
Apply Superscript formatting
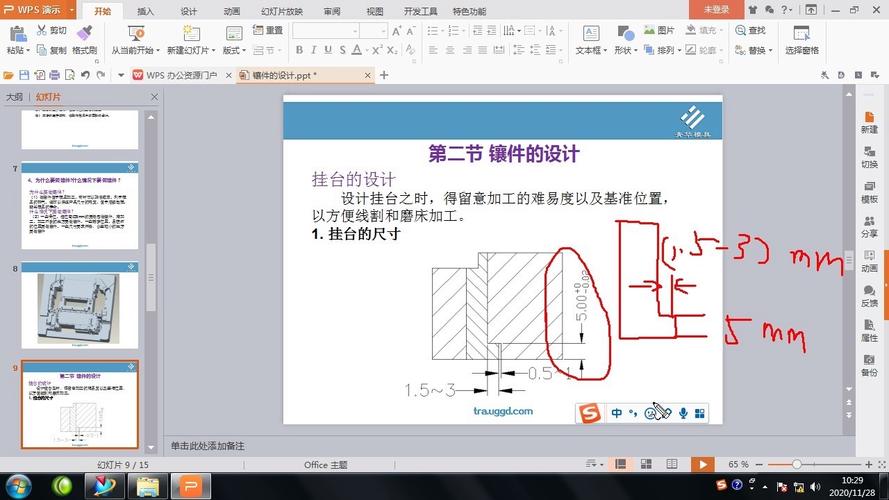tap(377, 50)
